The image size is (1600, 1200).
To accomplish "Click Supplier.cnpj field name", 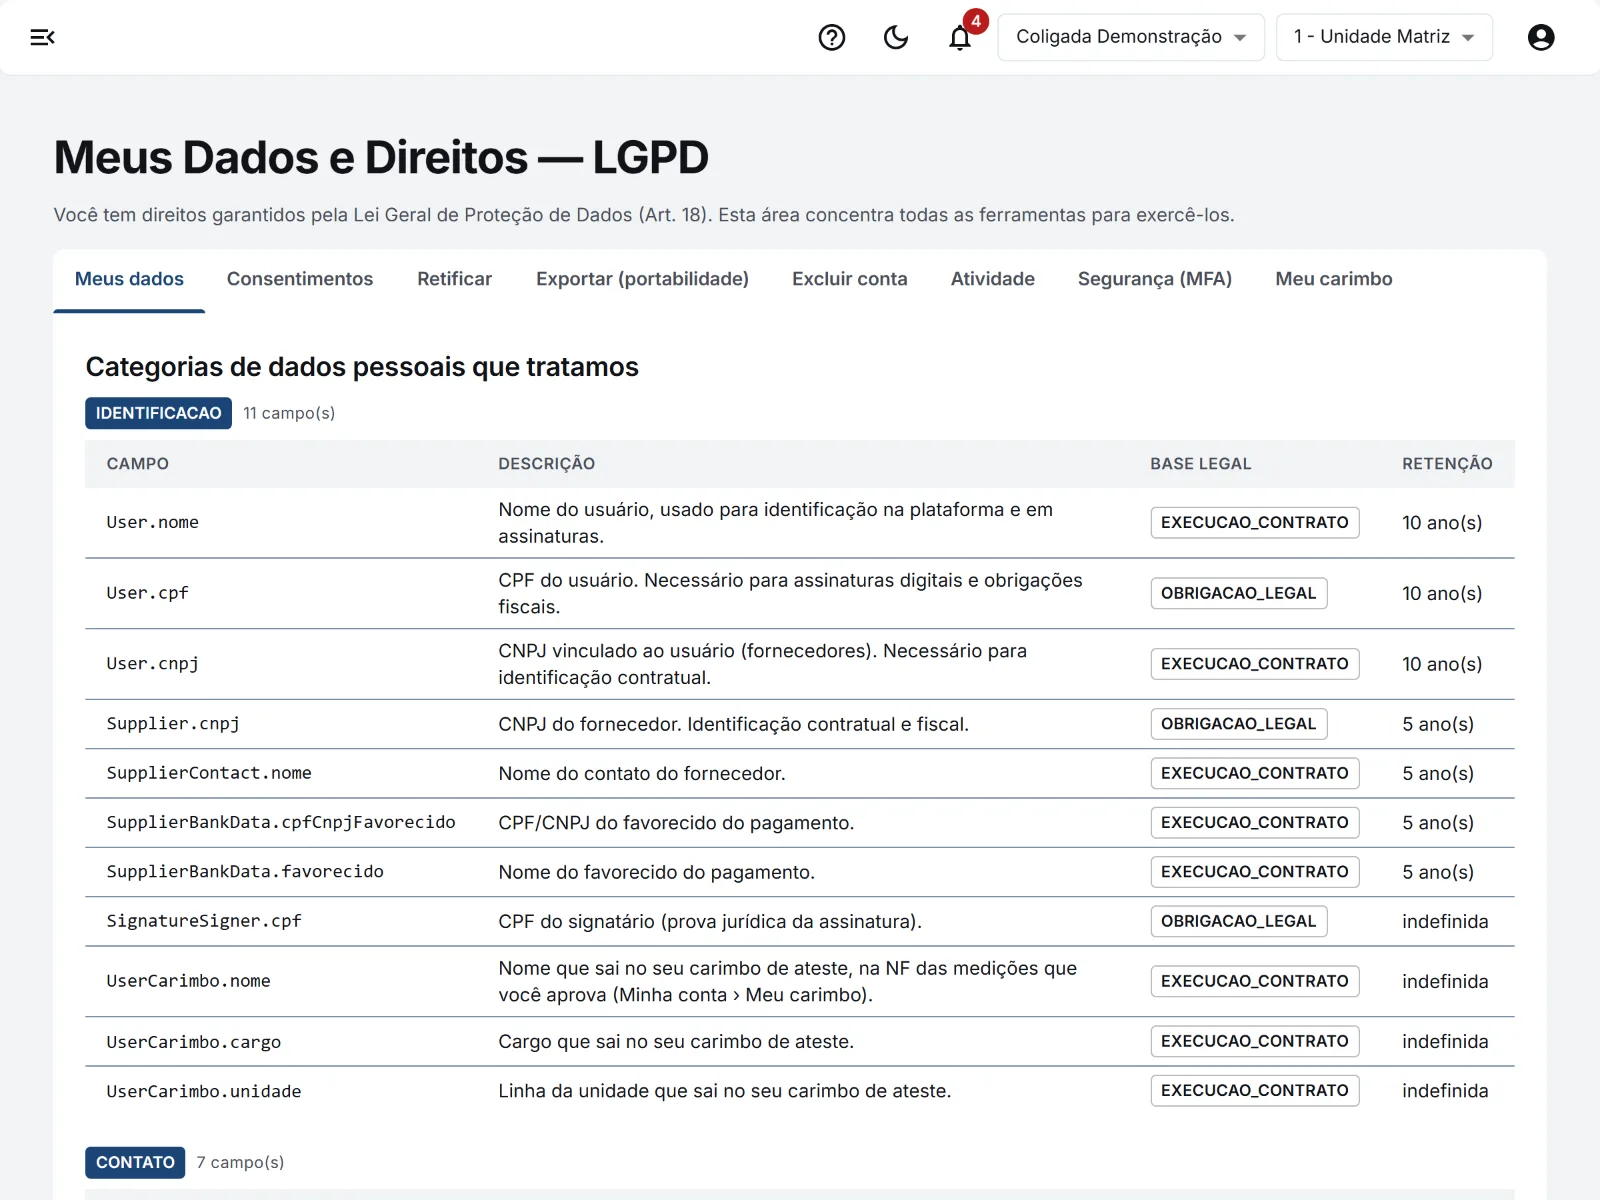I will 173,724.
